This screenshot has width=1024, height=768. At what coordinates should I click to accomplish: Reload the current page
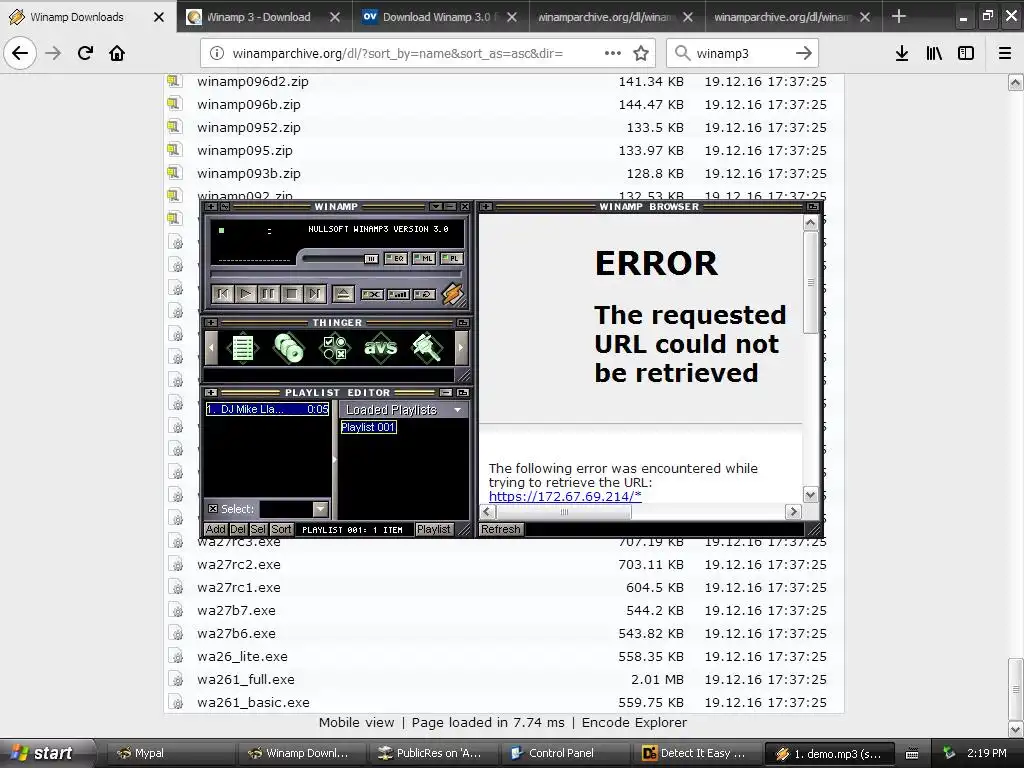pyautogui.click(x=86, y=53)
